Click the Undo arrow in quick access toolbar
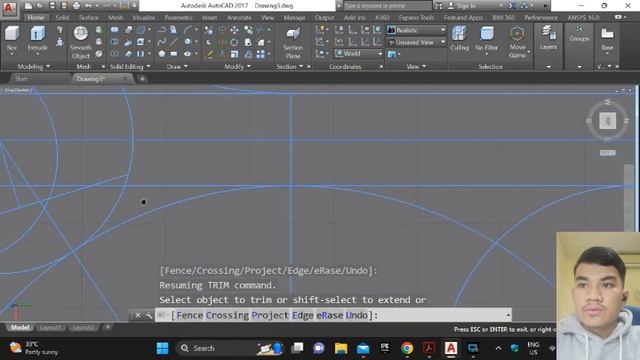Image resolution: width=640 pixels, height=360 pixels. tap(88, 6)
